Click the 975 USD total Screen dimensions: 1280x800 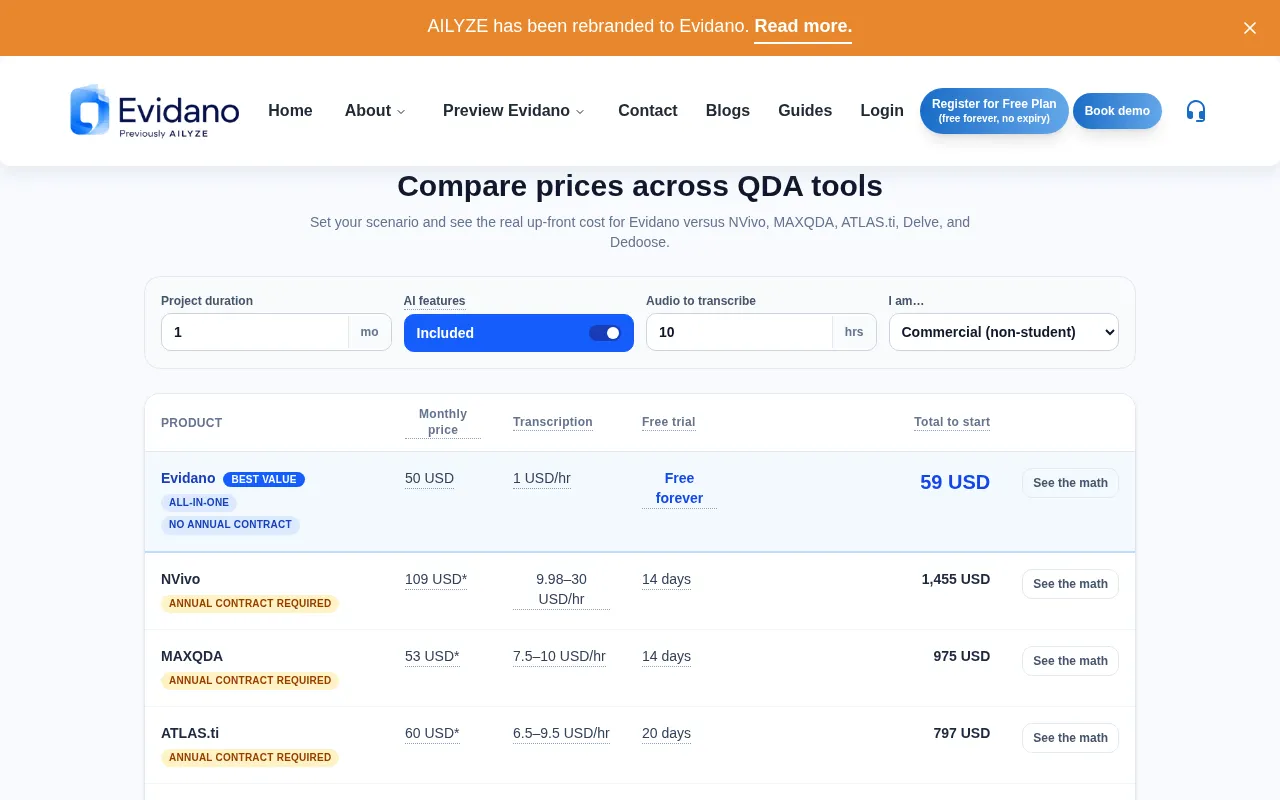pyautogui.click(x=962, y=656)
